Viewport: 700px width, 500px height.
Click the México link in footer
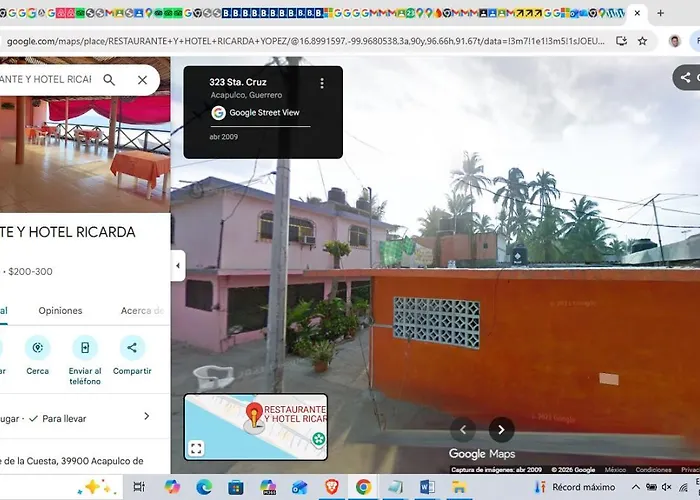tap(615, 470)
